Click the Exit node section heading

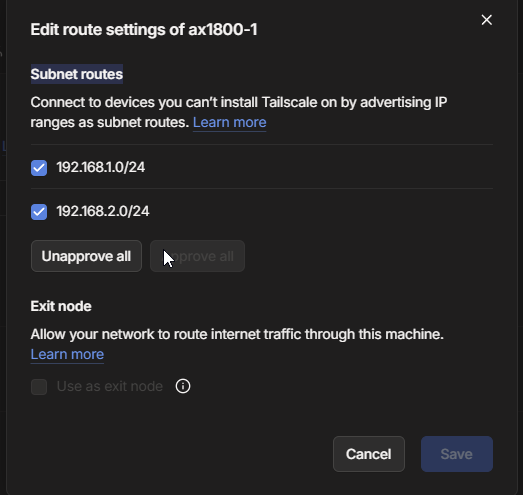pos(61,306)
